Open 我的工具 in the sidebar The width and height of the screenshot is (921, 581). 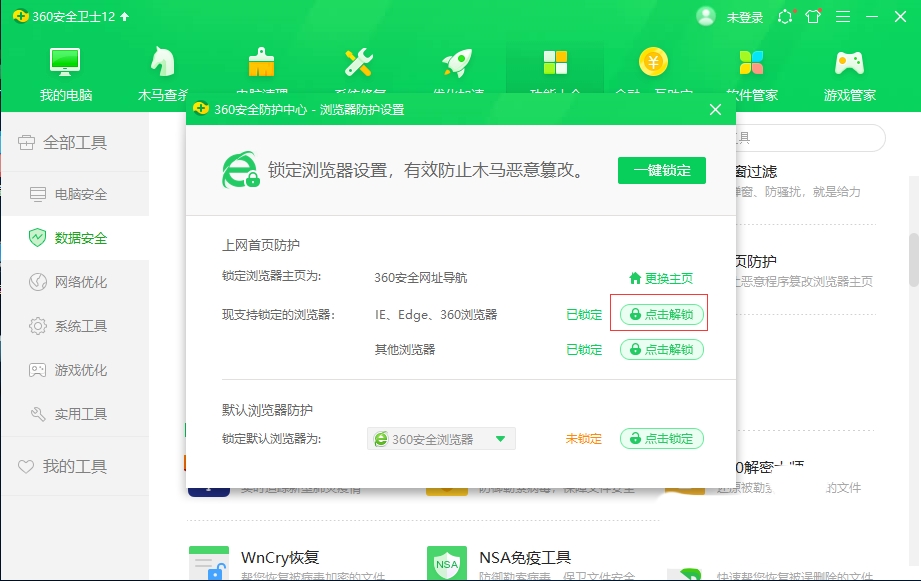[75, 466]
